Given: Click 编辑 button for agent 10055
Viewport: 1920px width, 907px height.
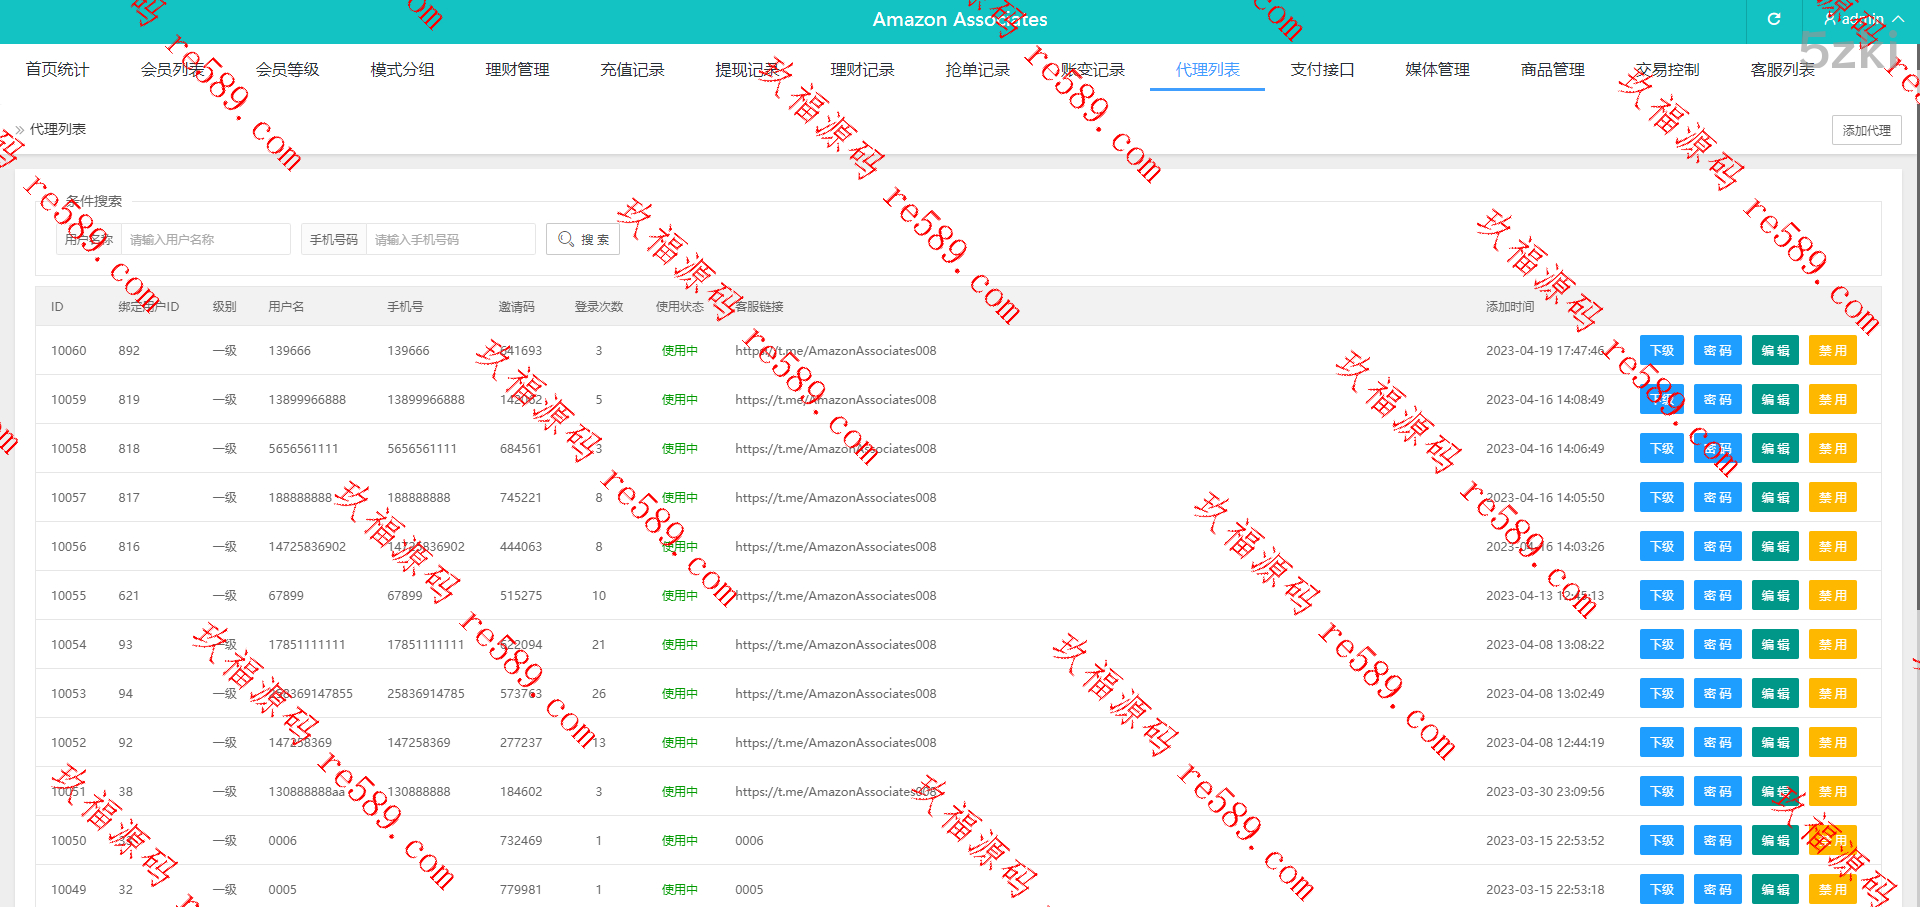Looking at the screenshot, I should 1775,596.
